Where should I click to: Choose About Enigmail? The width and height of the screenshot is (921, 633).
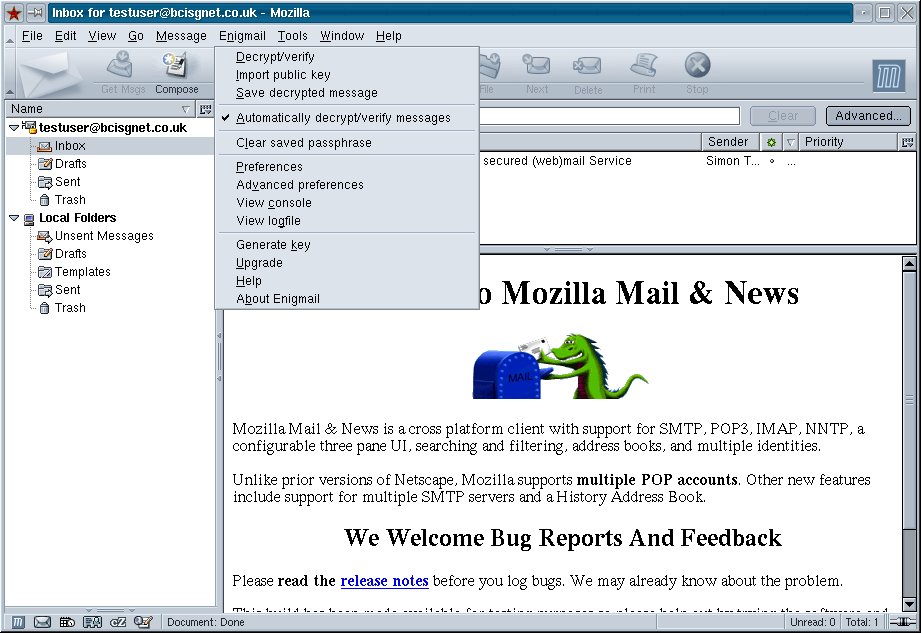coord(347,299)
